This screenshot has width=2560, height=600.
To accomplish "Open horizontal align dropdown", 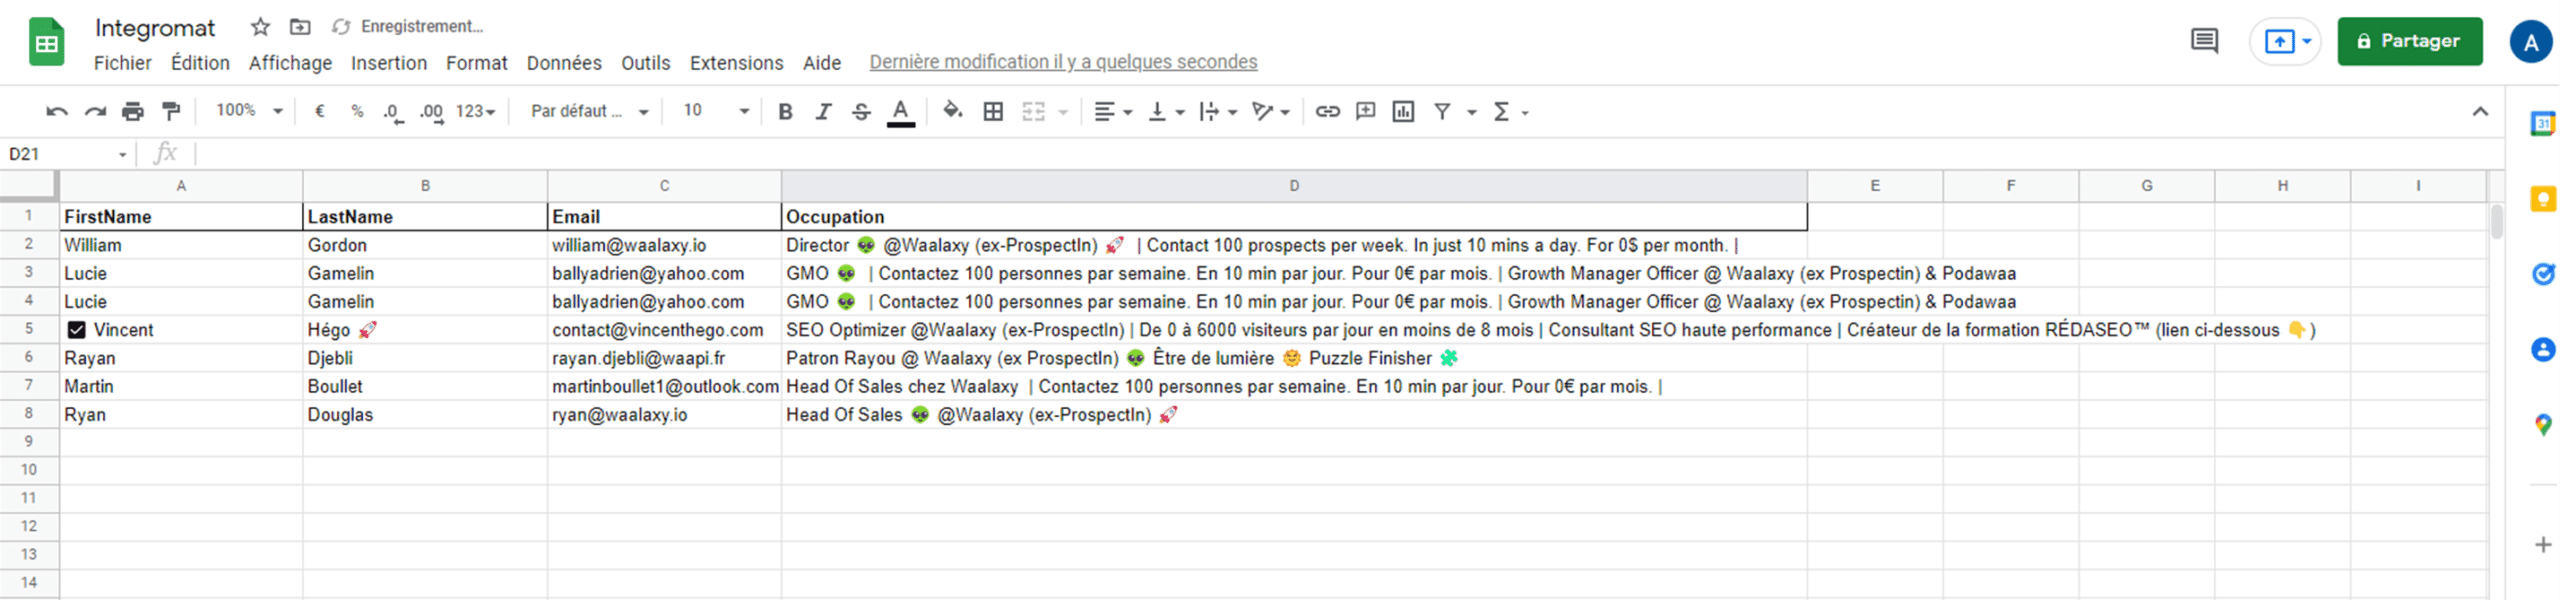I will (x=1112, y=112).
